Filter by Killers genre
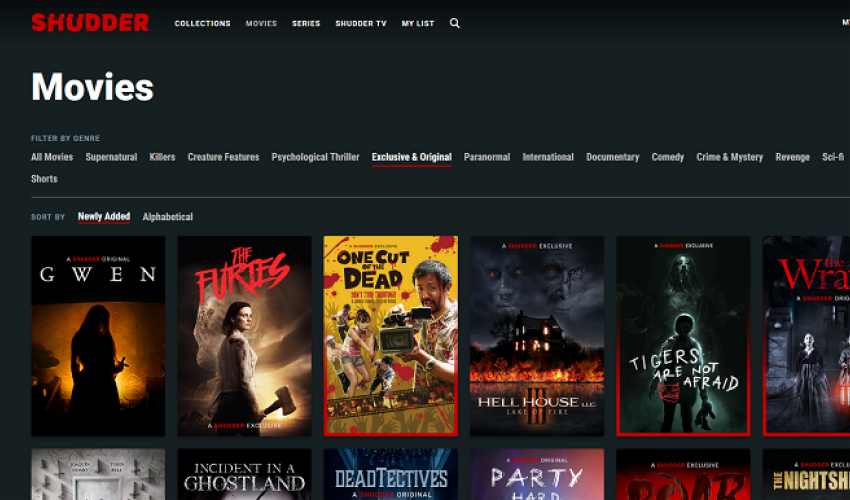The width and height of the screenshot is (850, 500). click(162, 157)
